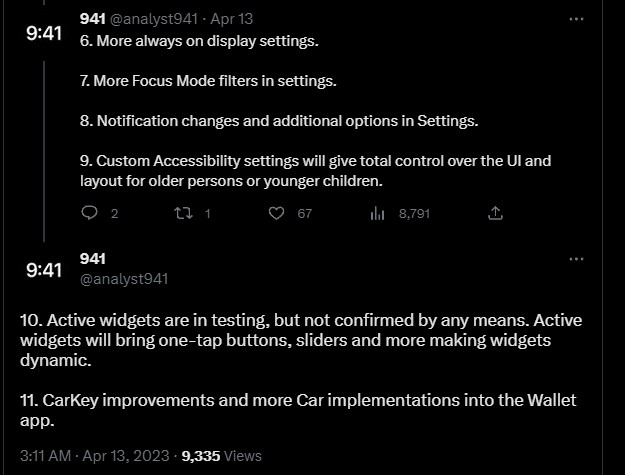View analytics icon showing 8,791 views
The width and height of the screenshot is (625, 475).
377,214
